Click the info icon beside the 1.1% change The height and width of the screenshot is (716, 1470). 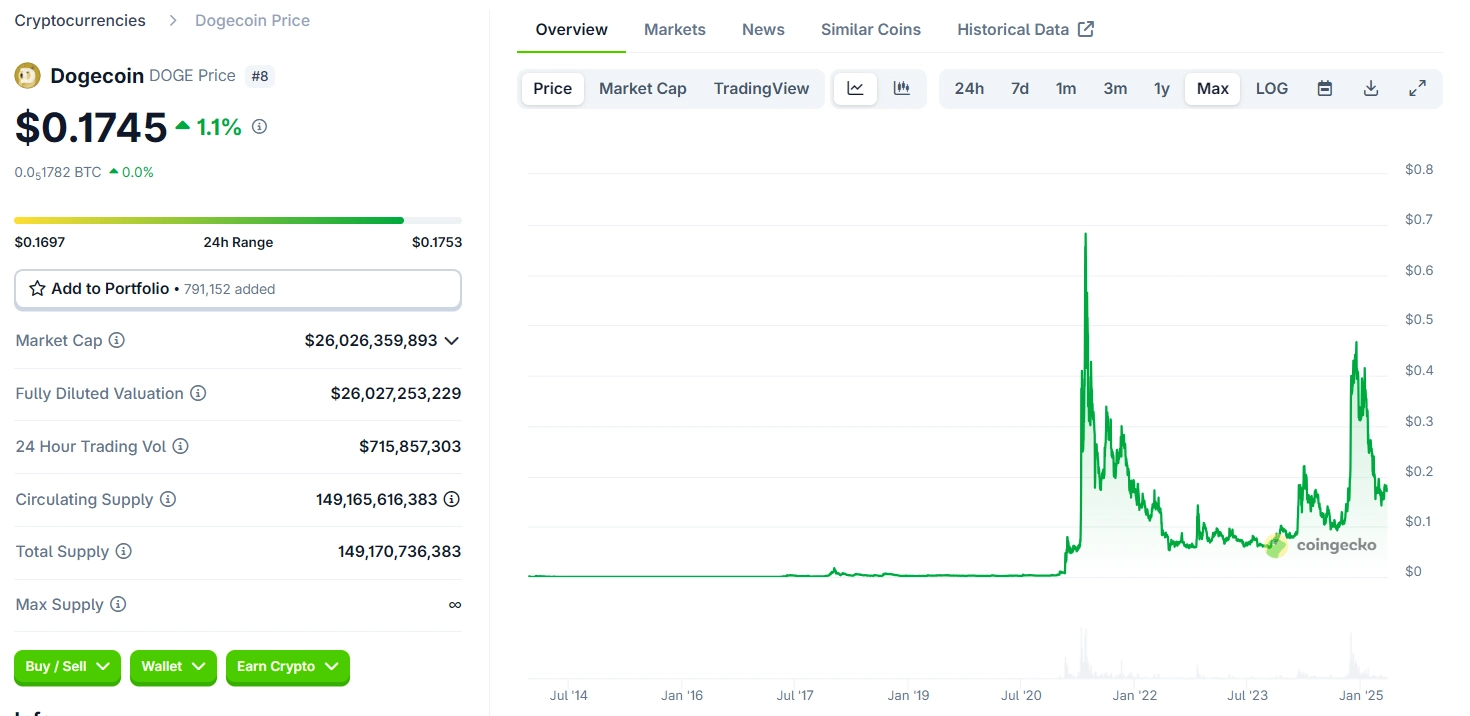point(259,127)
